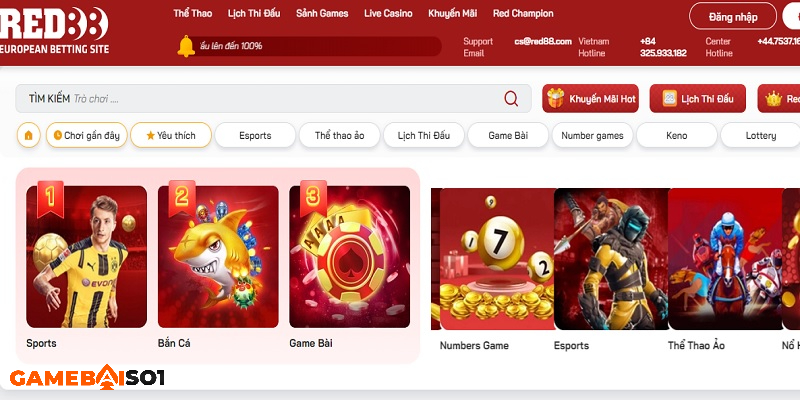This screenshot has width=800, height=400.
Task: Select the Keno category chip
Action: click(x=677, y=135)
